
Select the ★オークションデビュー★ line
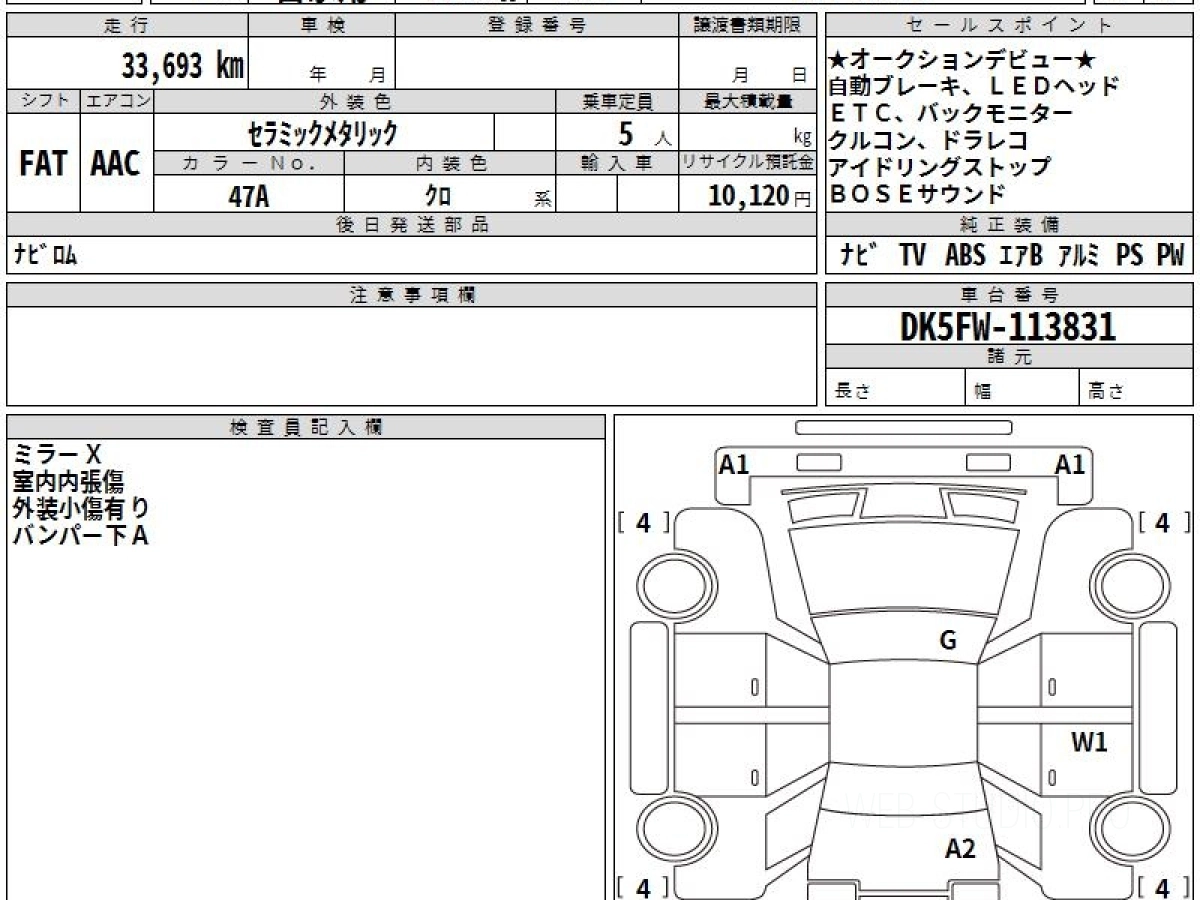(963, 60)
